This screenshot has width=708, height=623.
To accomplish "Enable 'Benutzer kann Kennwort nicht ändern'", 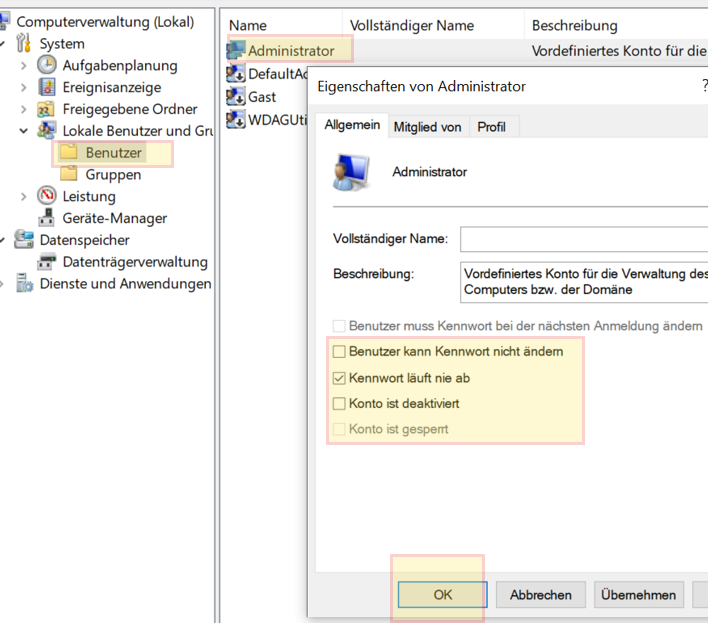I will [339, 352].
